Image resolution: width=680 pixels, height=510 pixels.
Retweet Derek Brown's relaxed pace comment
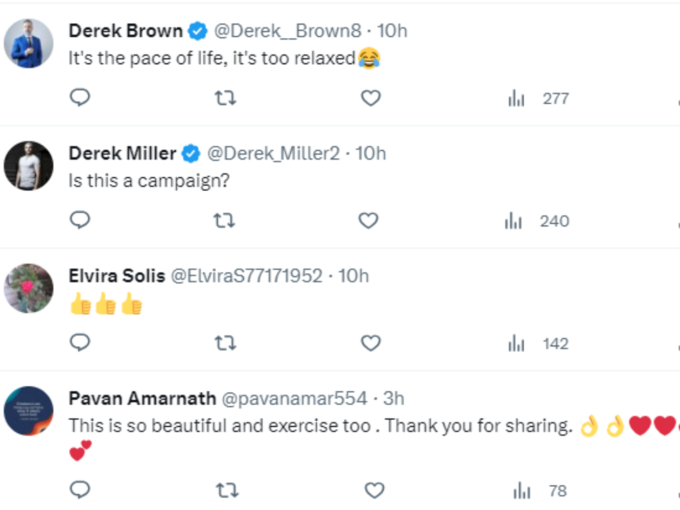[226, 98]
